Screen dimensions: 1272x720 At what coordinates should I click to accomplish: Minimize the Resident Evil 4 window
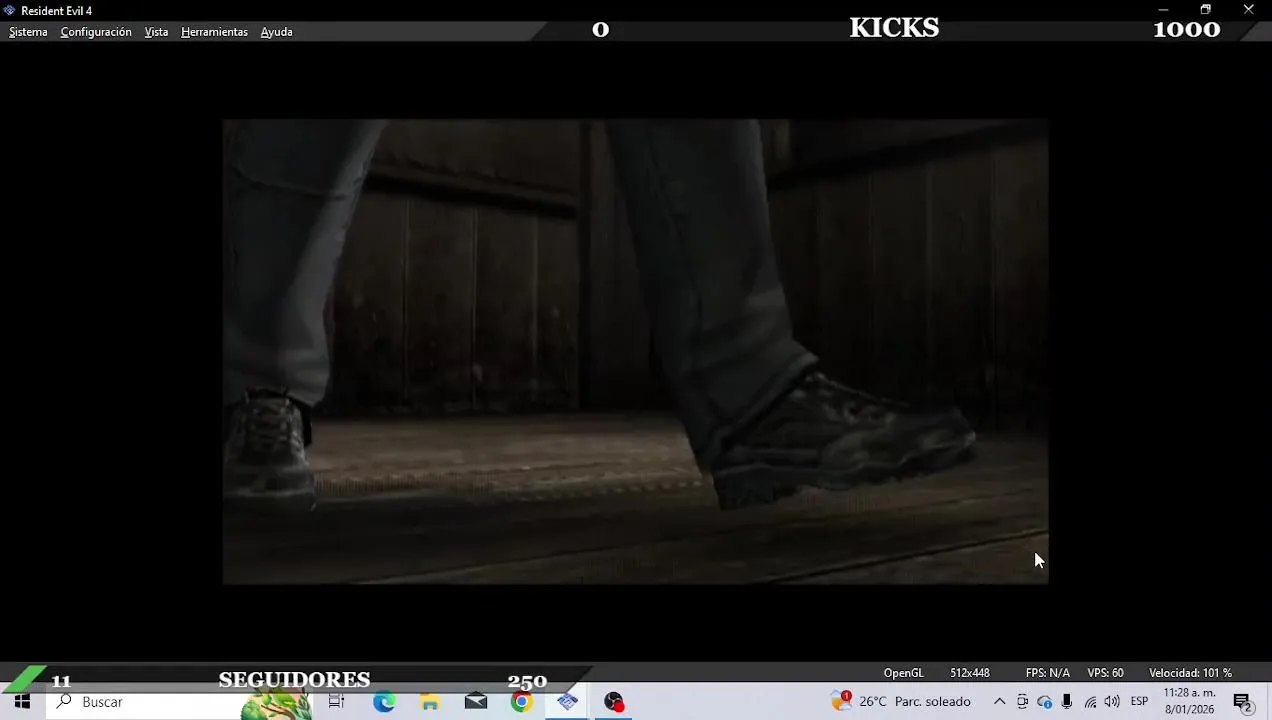1163,10
